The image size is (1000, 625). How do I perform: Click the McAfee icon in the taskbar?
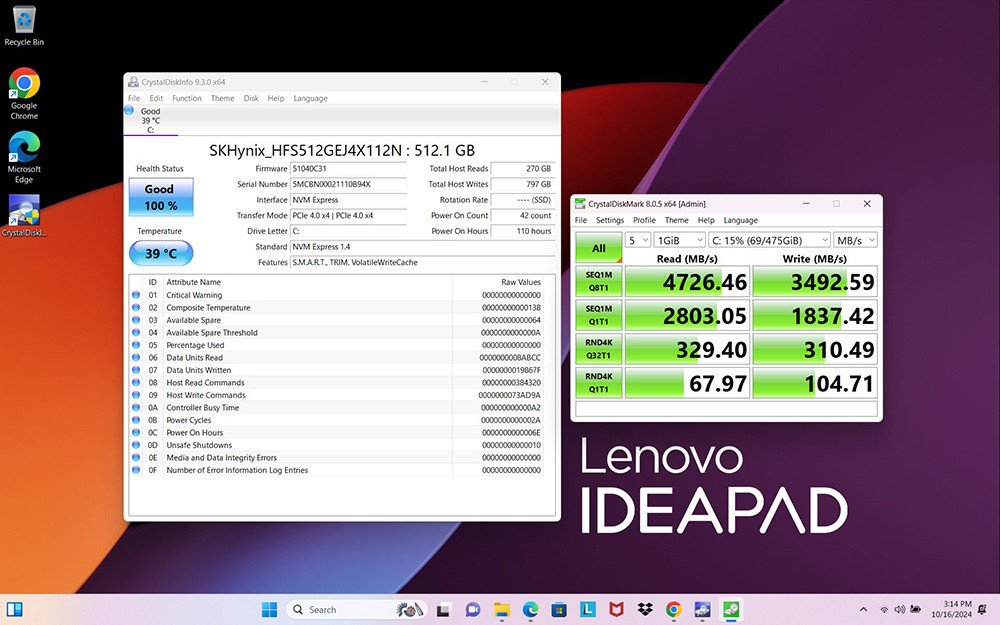tap(617, 609)
